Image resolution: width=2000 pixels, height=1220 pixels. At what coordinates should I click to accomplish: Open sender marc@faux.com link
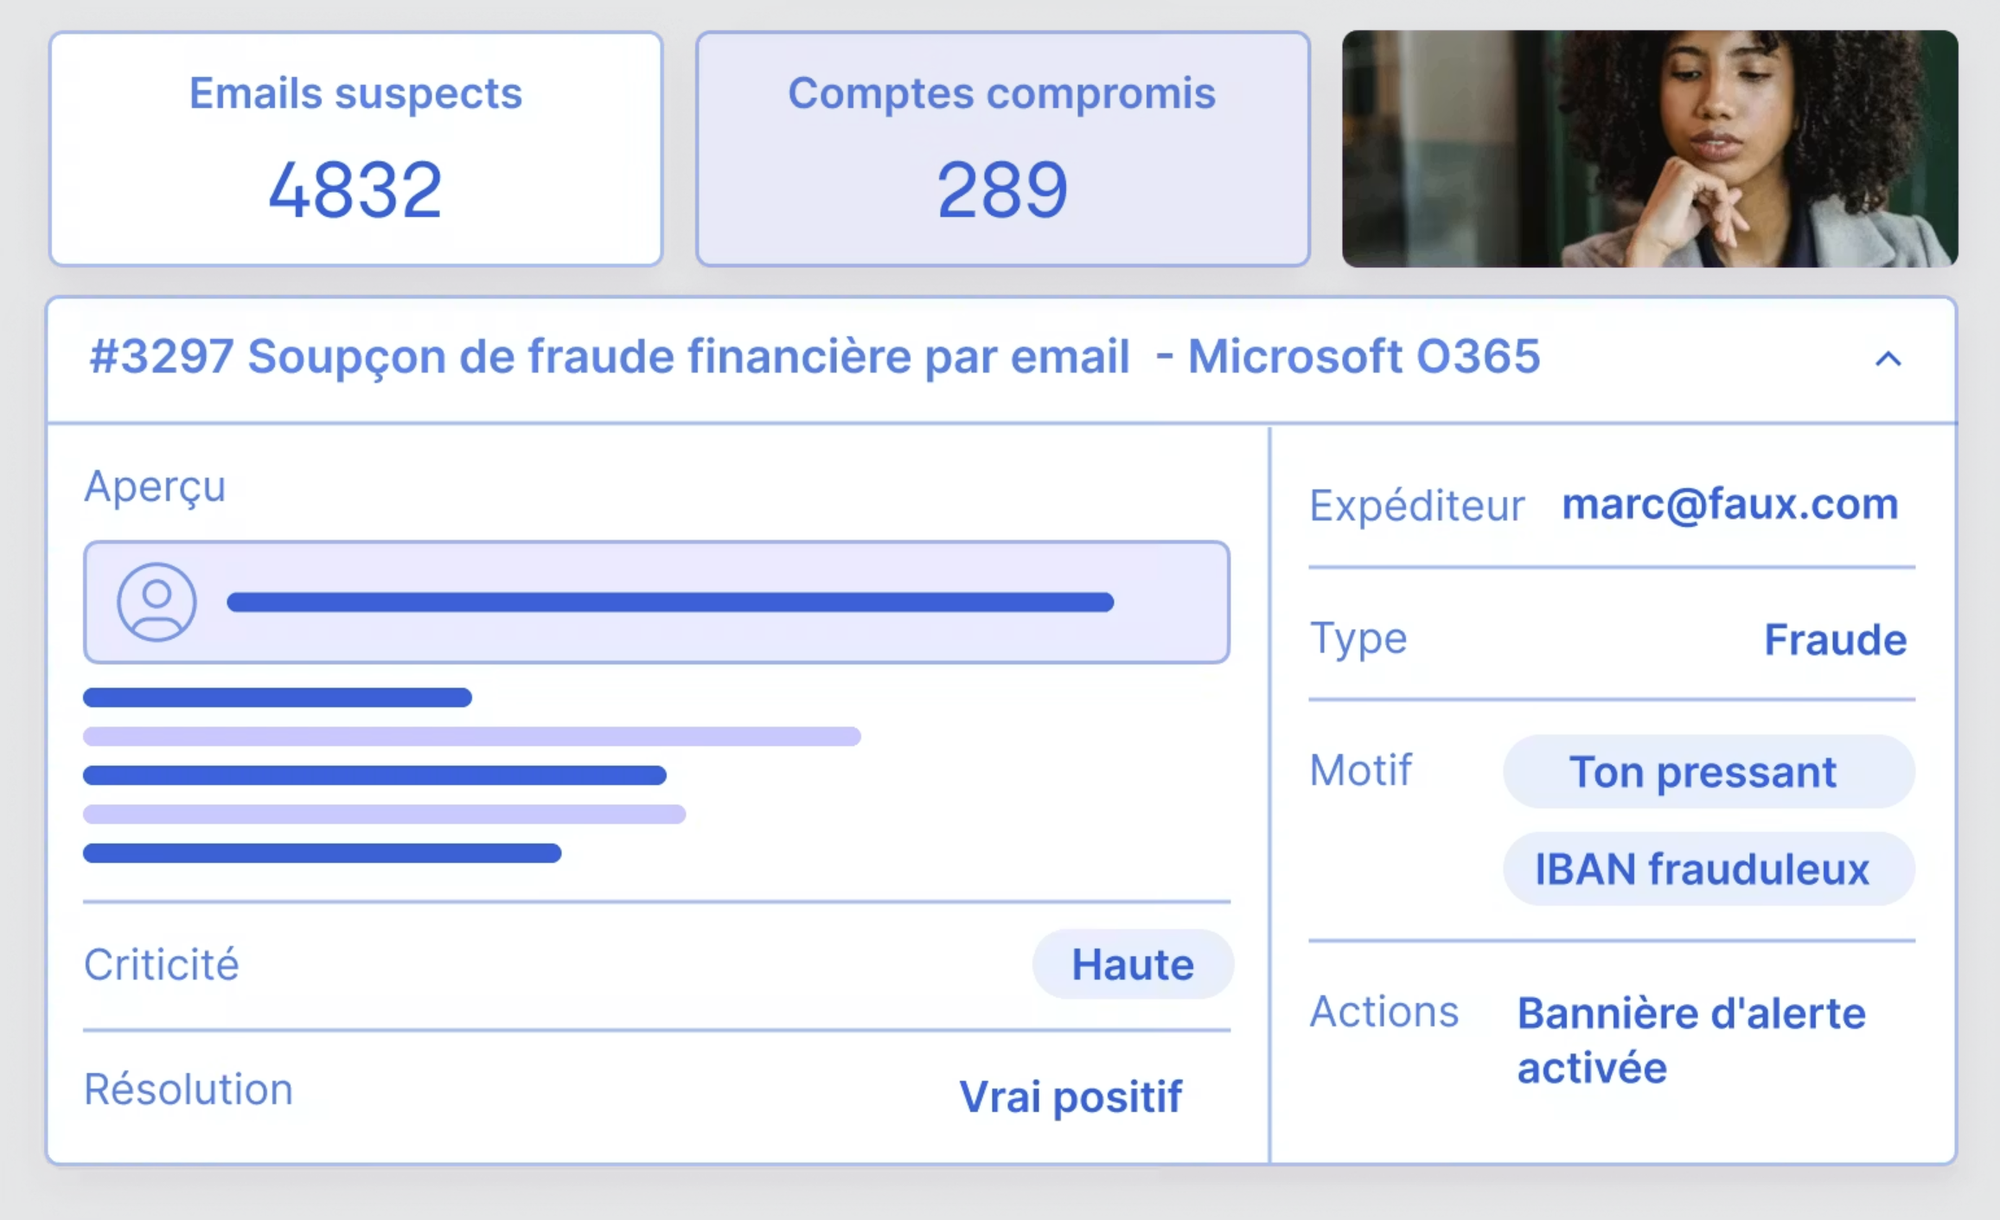point(1730,504)
